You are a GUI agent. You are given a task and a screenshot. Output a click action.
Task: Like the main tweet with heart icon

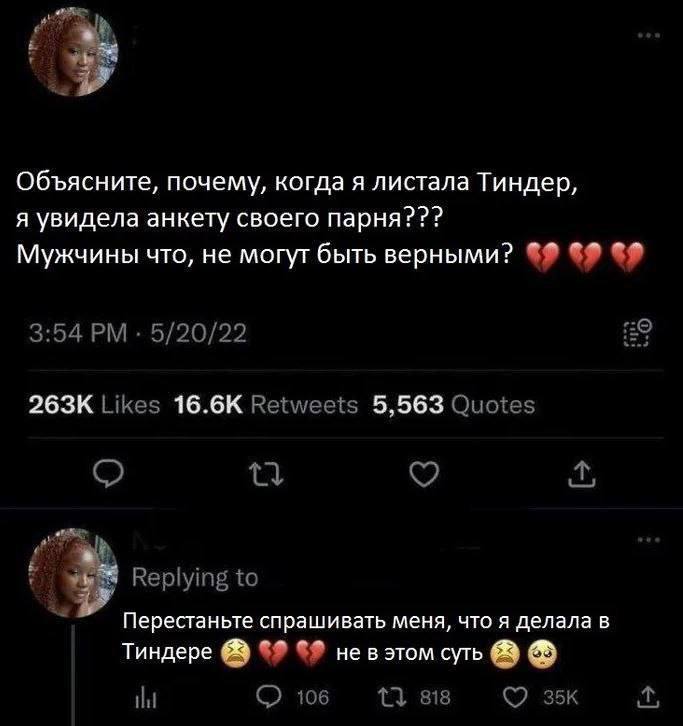pos(425,474)
